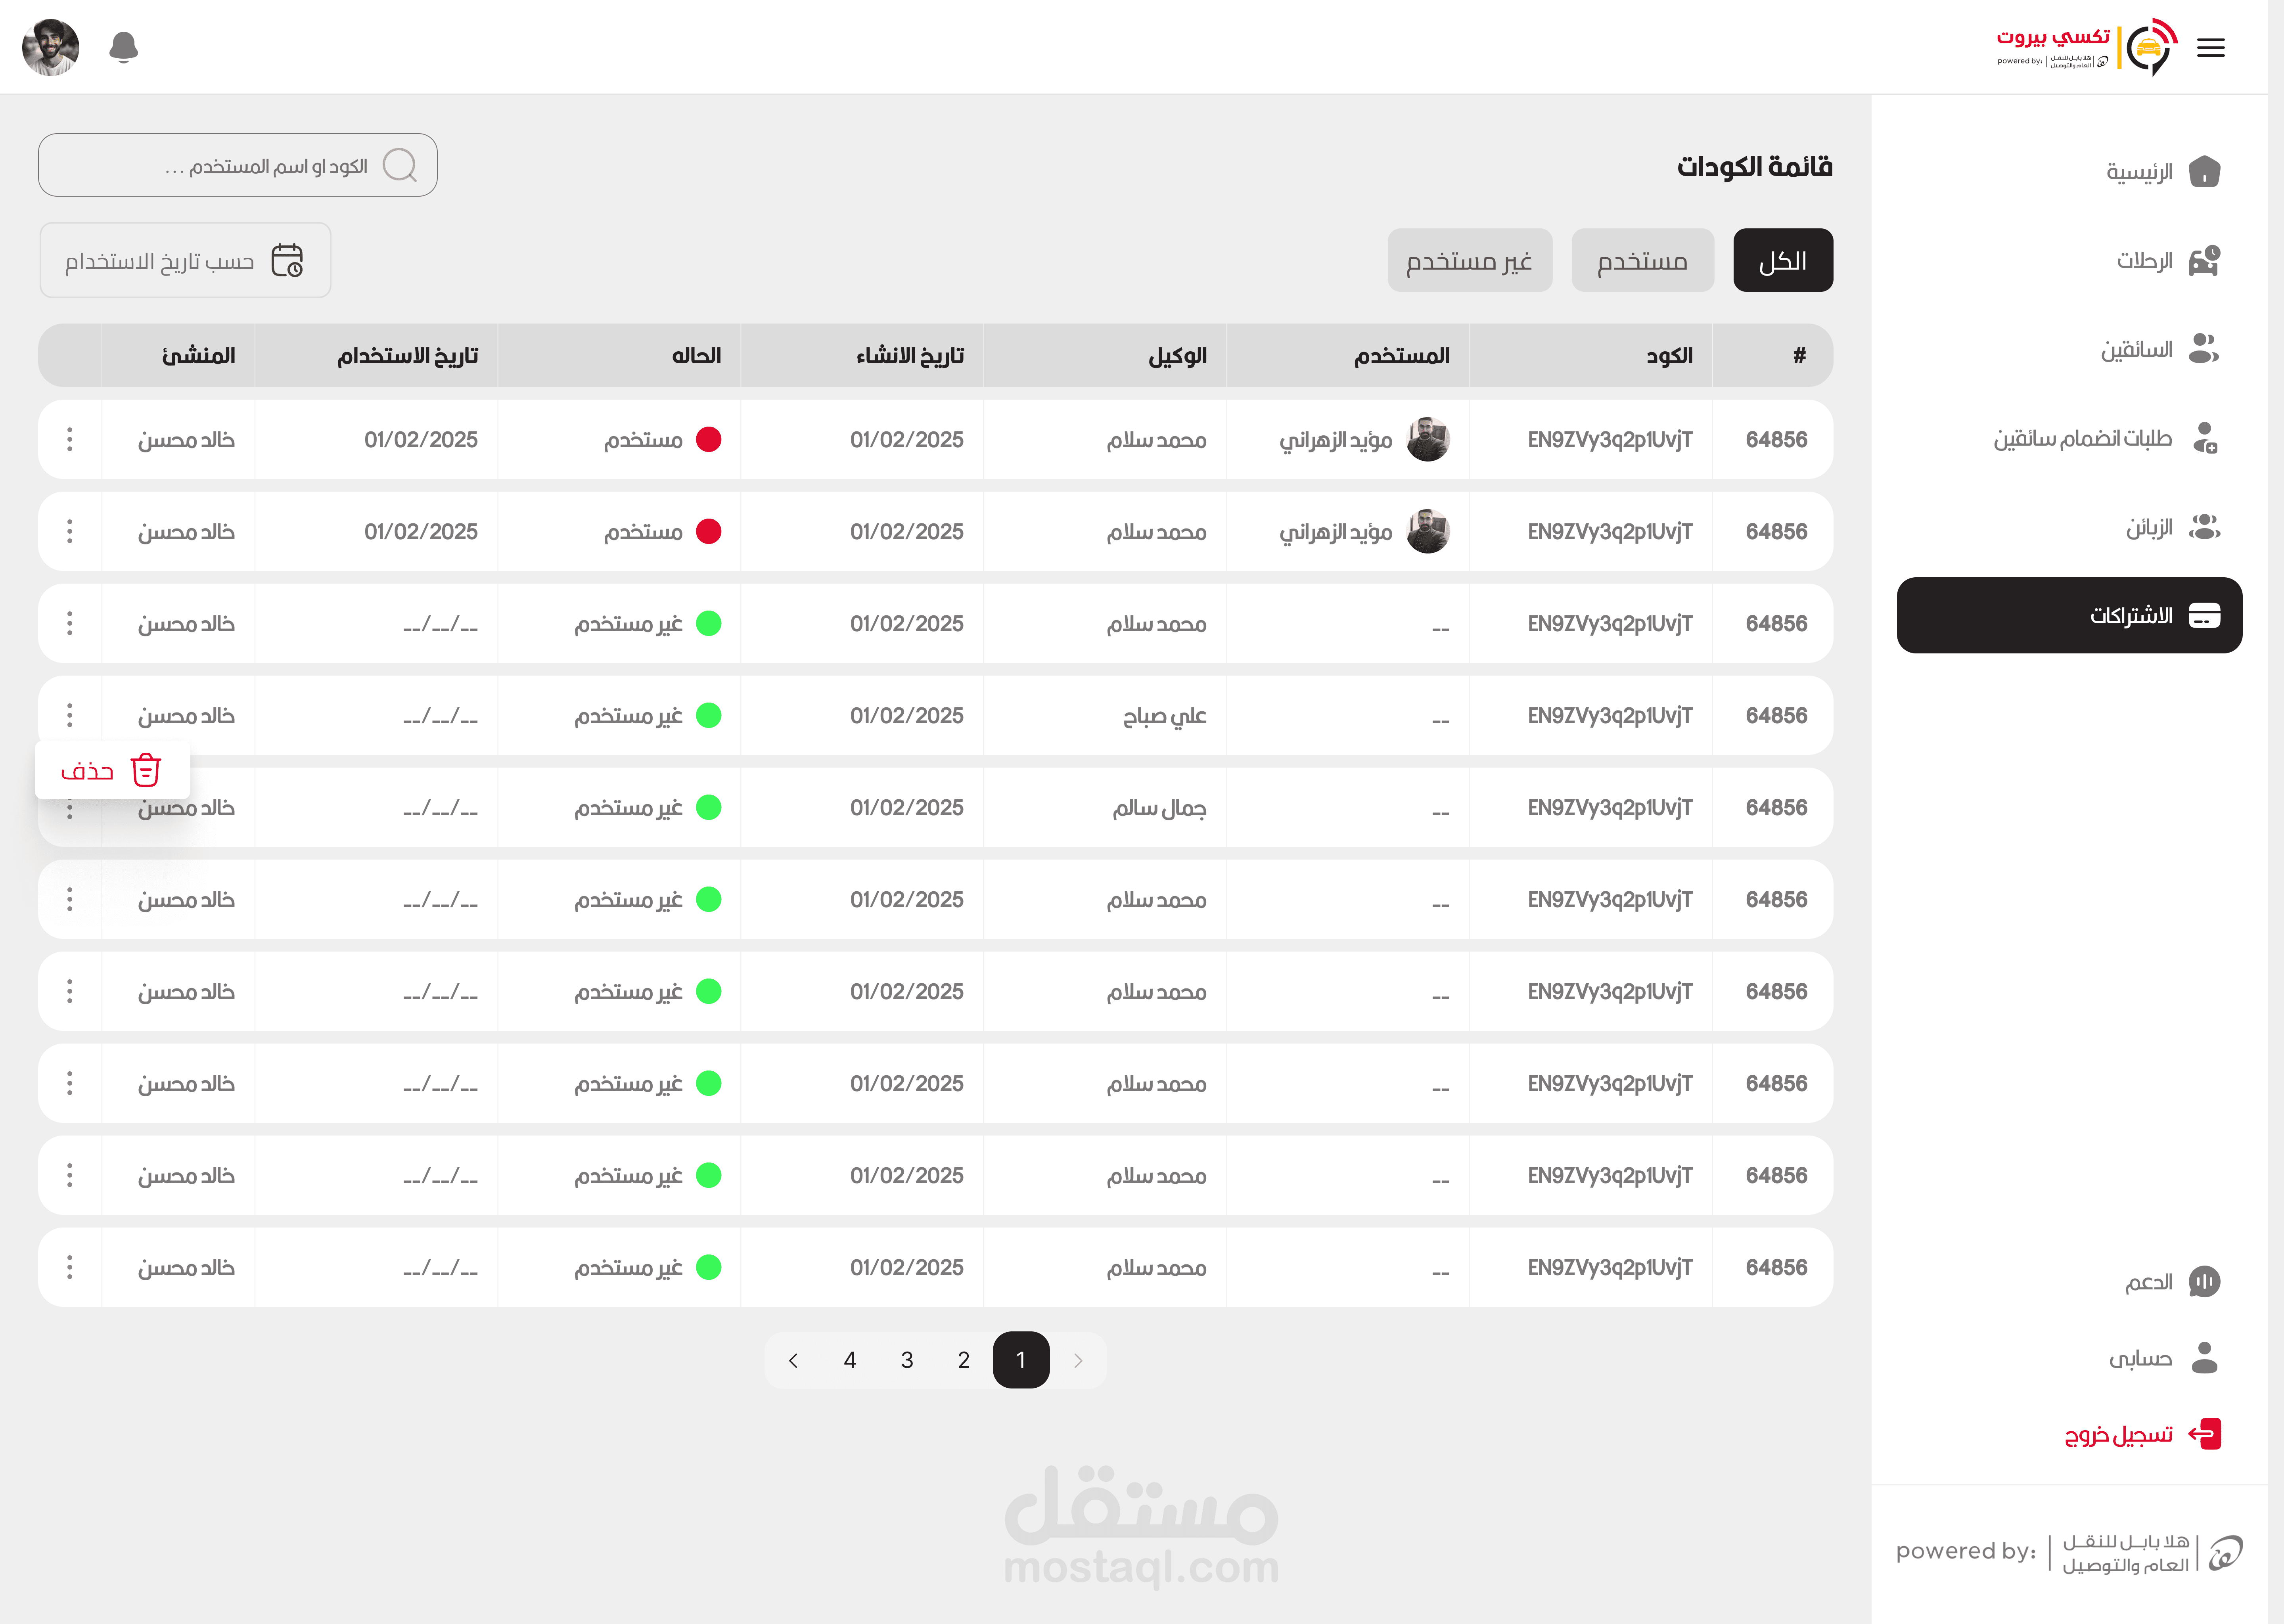This screenshot has height=1624, width=2284.
Task: Open حسب تاريخ الاستخدام date filter
Action: tap(185, 261)
